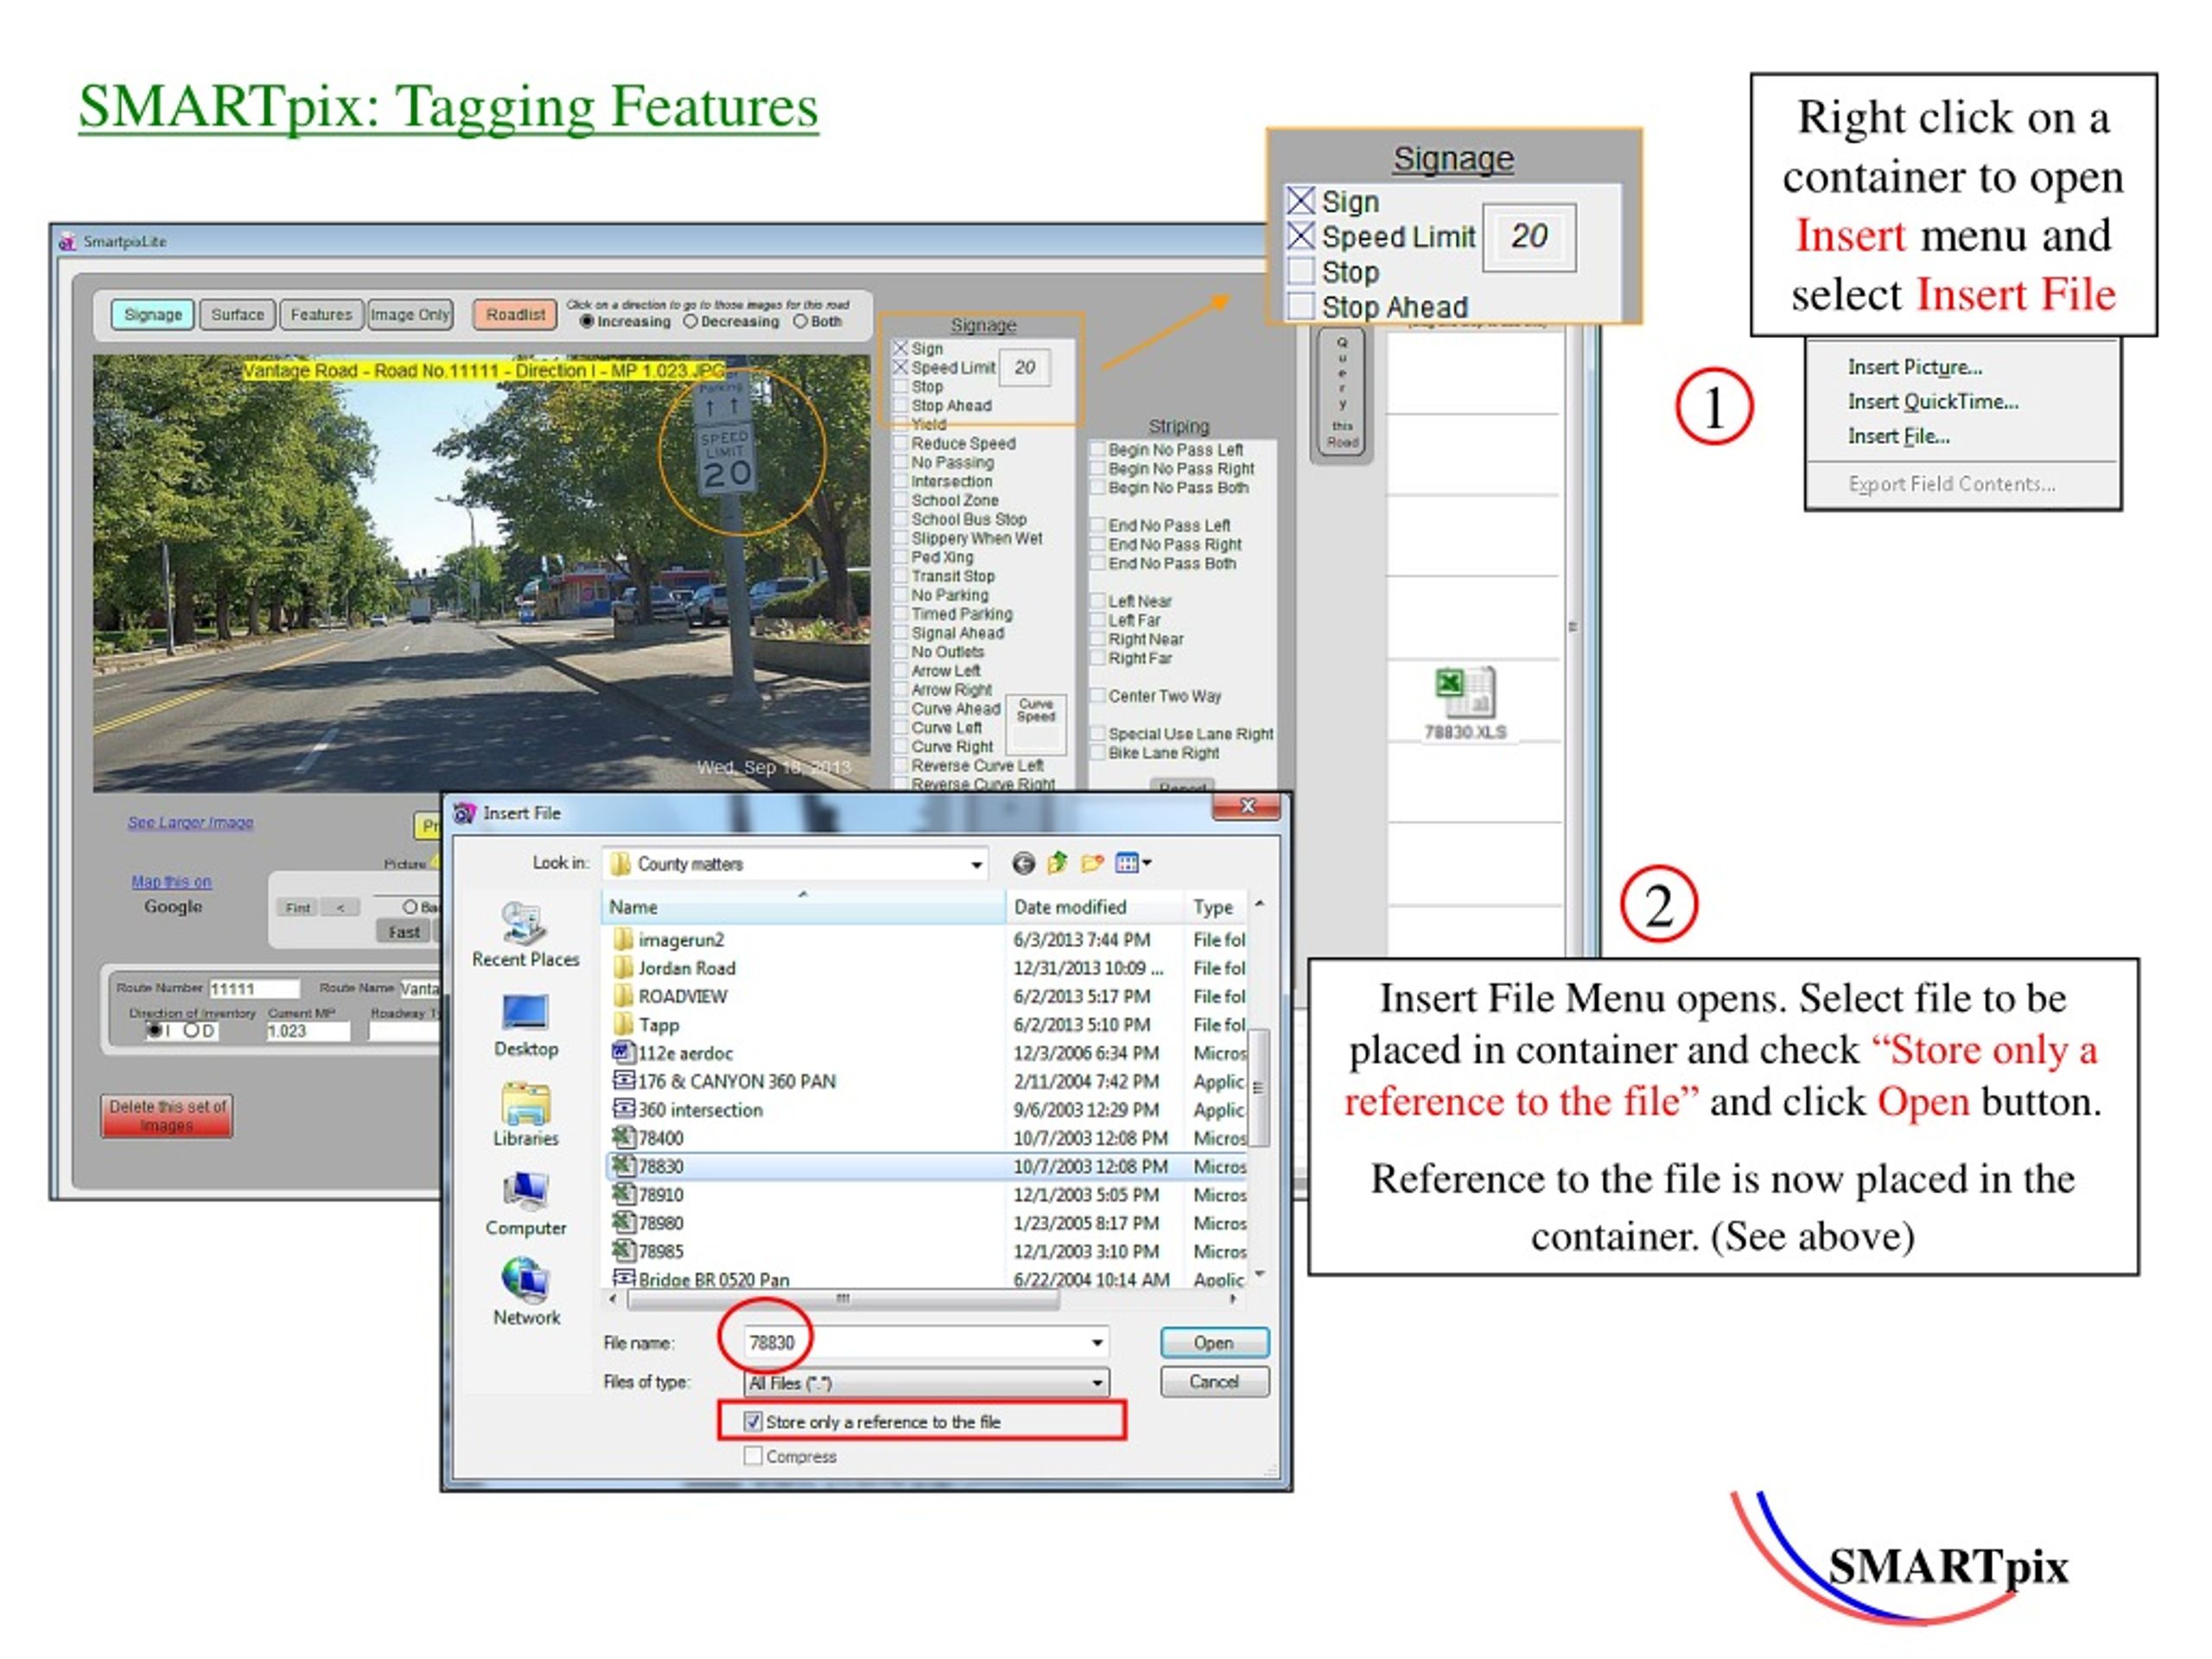Check the Reduce Speed signage box
The image size is (2212, 1659).
901,443
